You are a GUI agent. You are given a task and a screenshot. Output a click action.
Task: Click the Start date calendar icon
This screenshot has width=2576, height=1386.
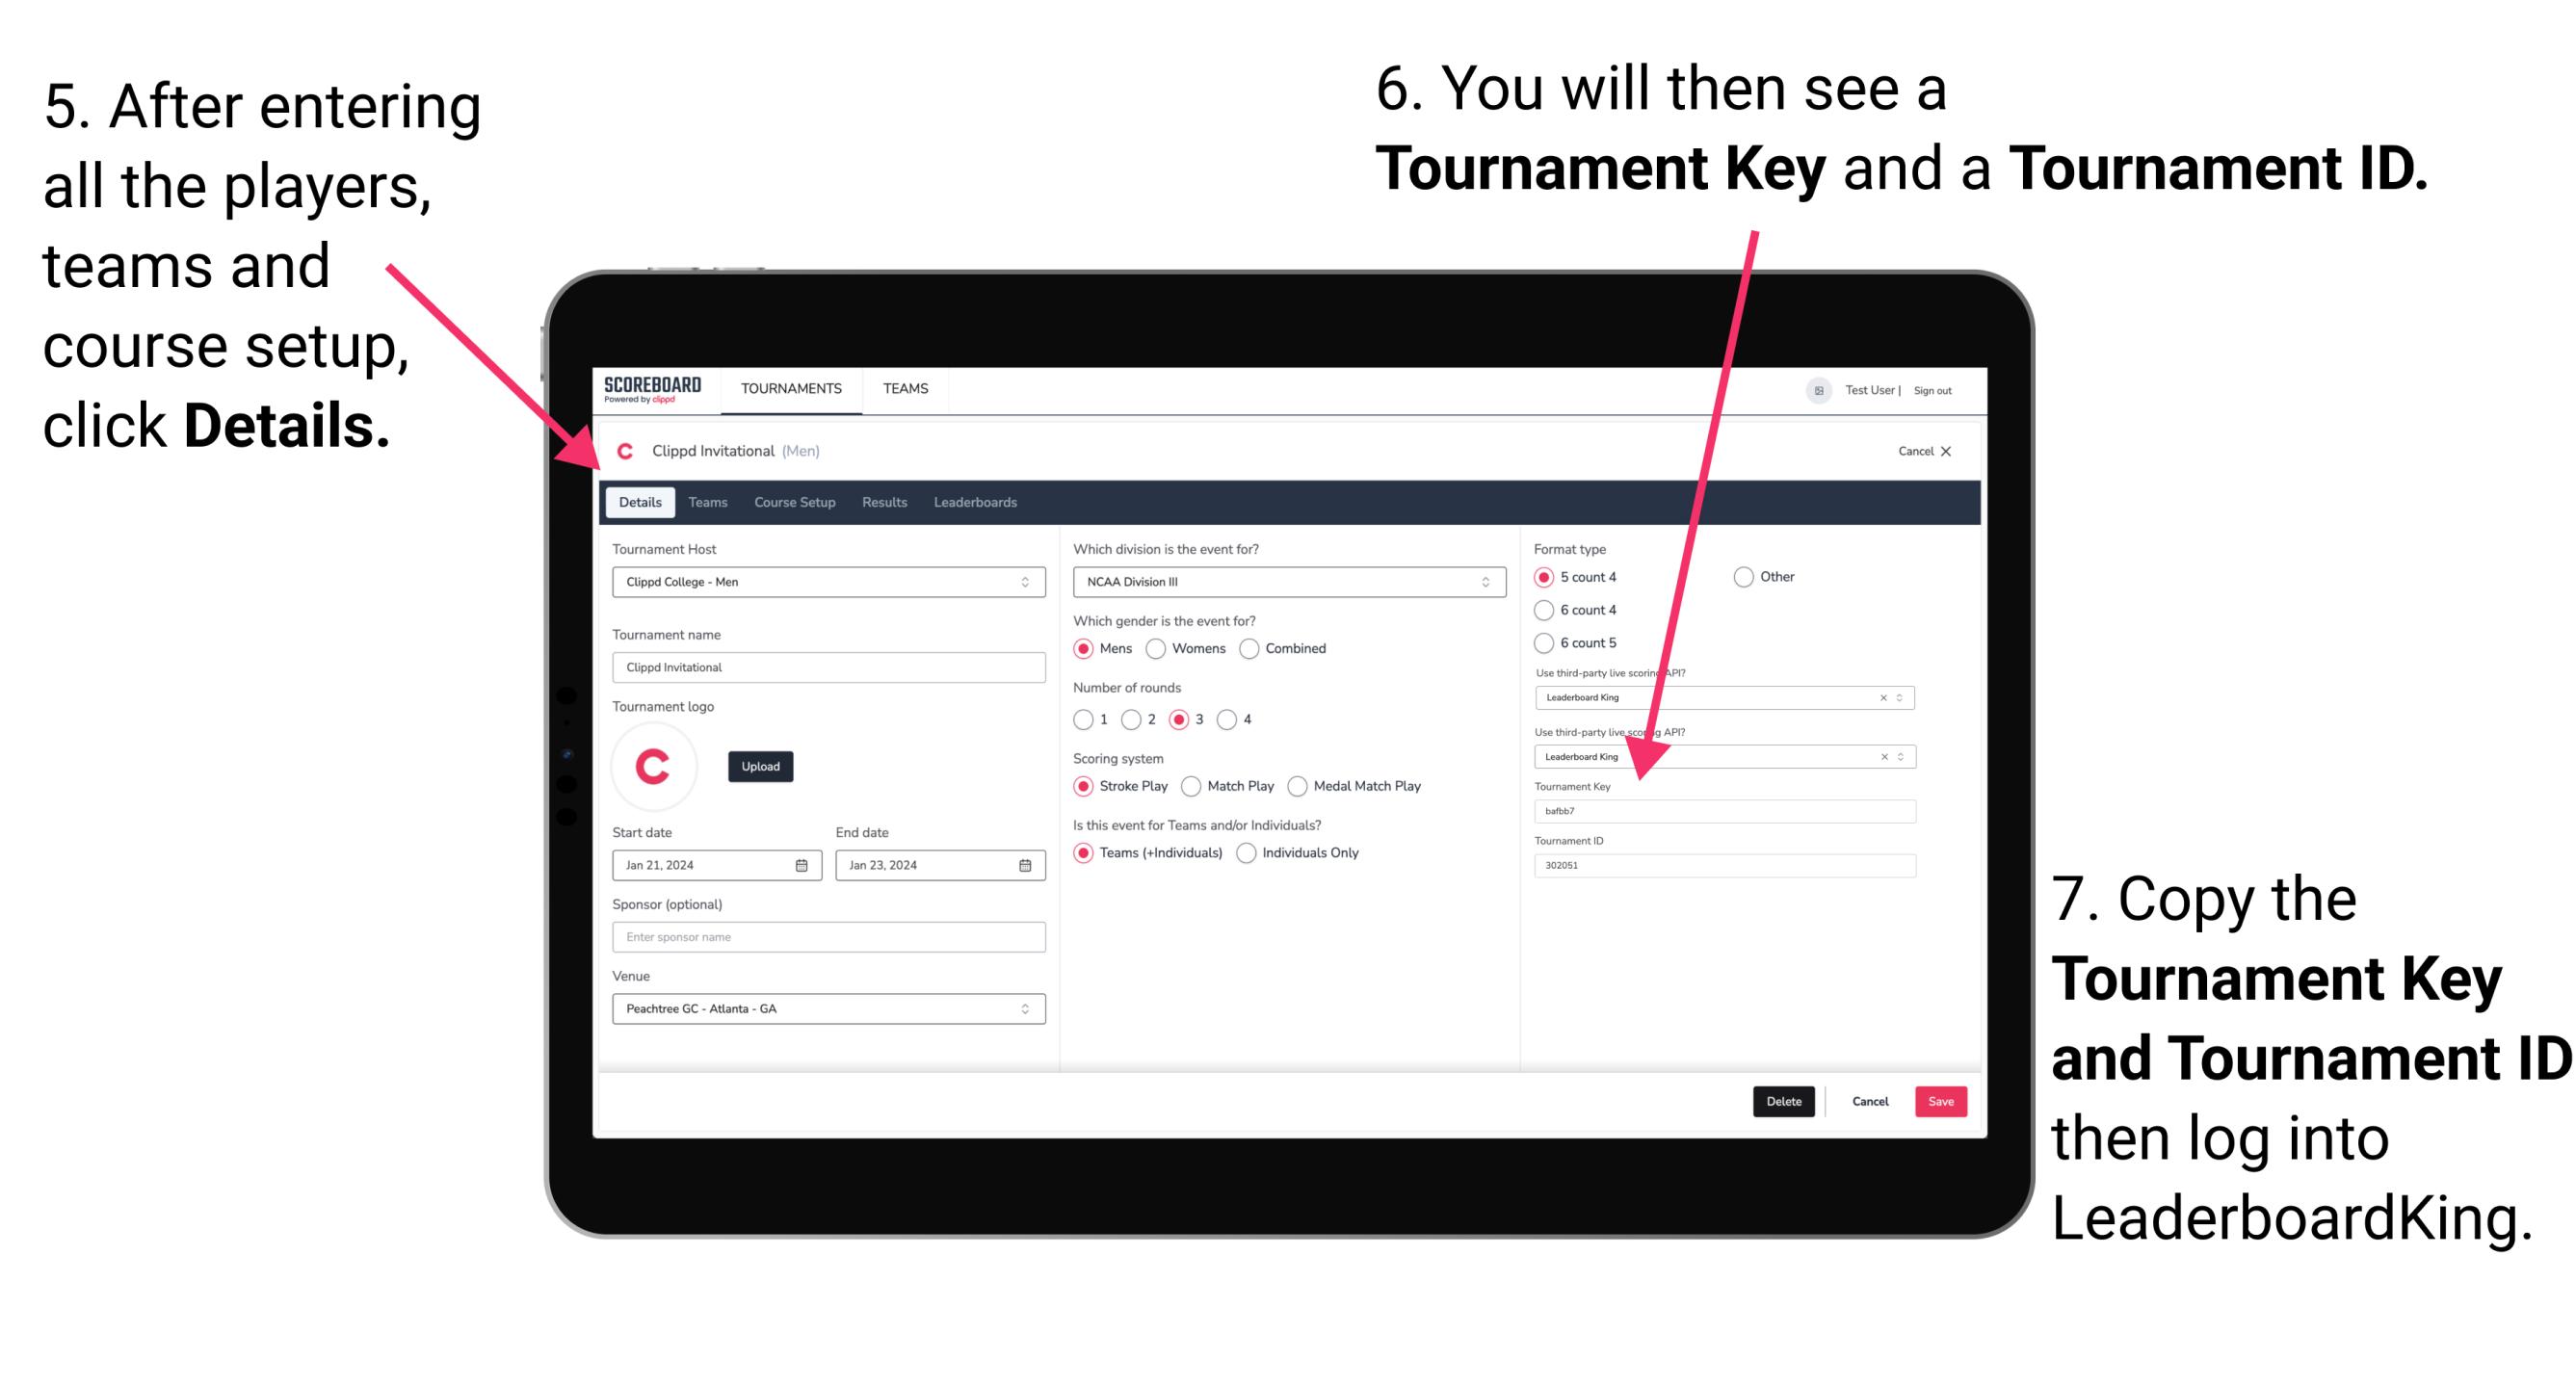pos(802,864)
